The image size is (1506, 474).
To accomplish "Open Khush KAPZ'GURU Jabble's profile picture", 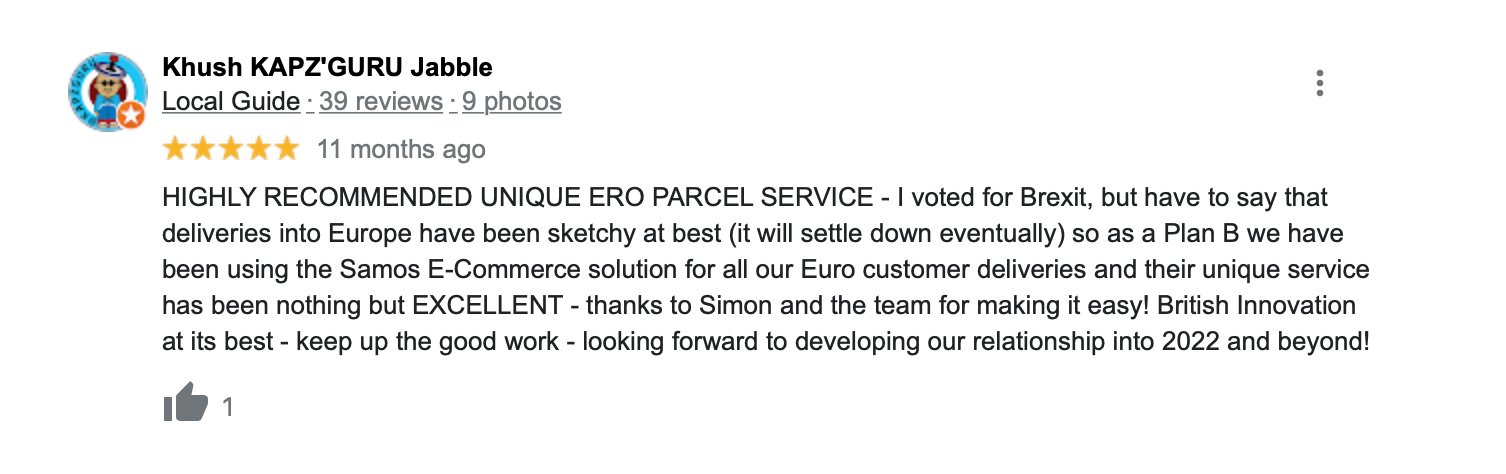I will click(x=106, y=91).
